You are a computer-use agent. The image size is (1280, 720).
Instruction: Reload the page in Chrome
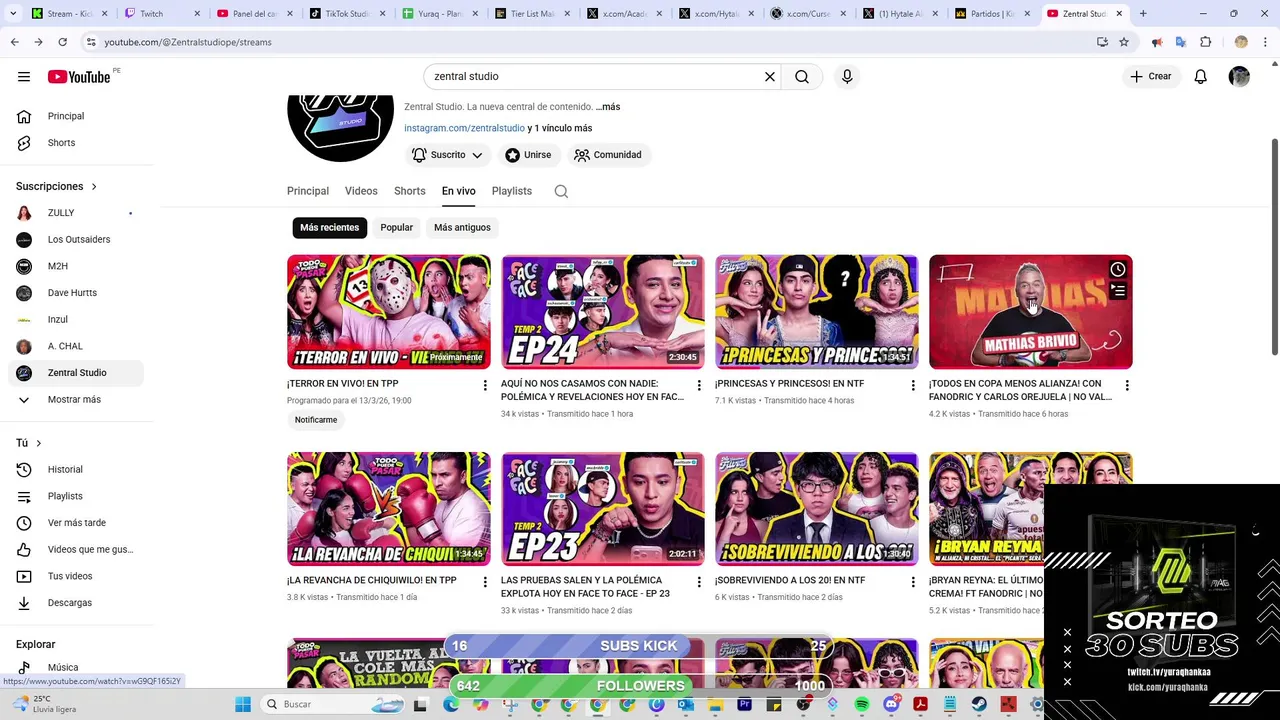[62, 42]
